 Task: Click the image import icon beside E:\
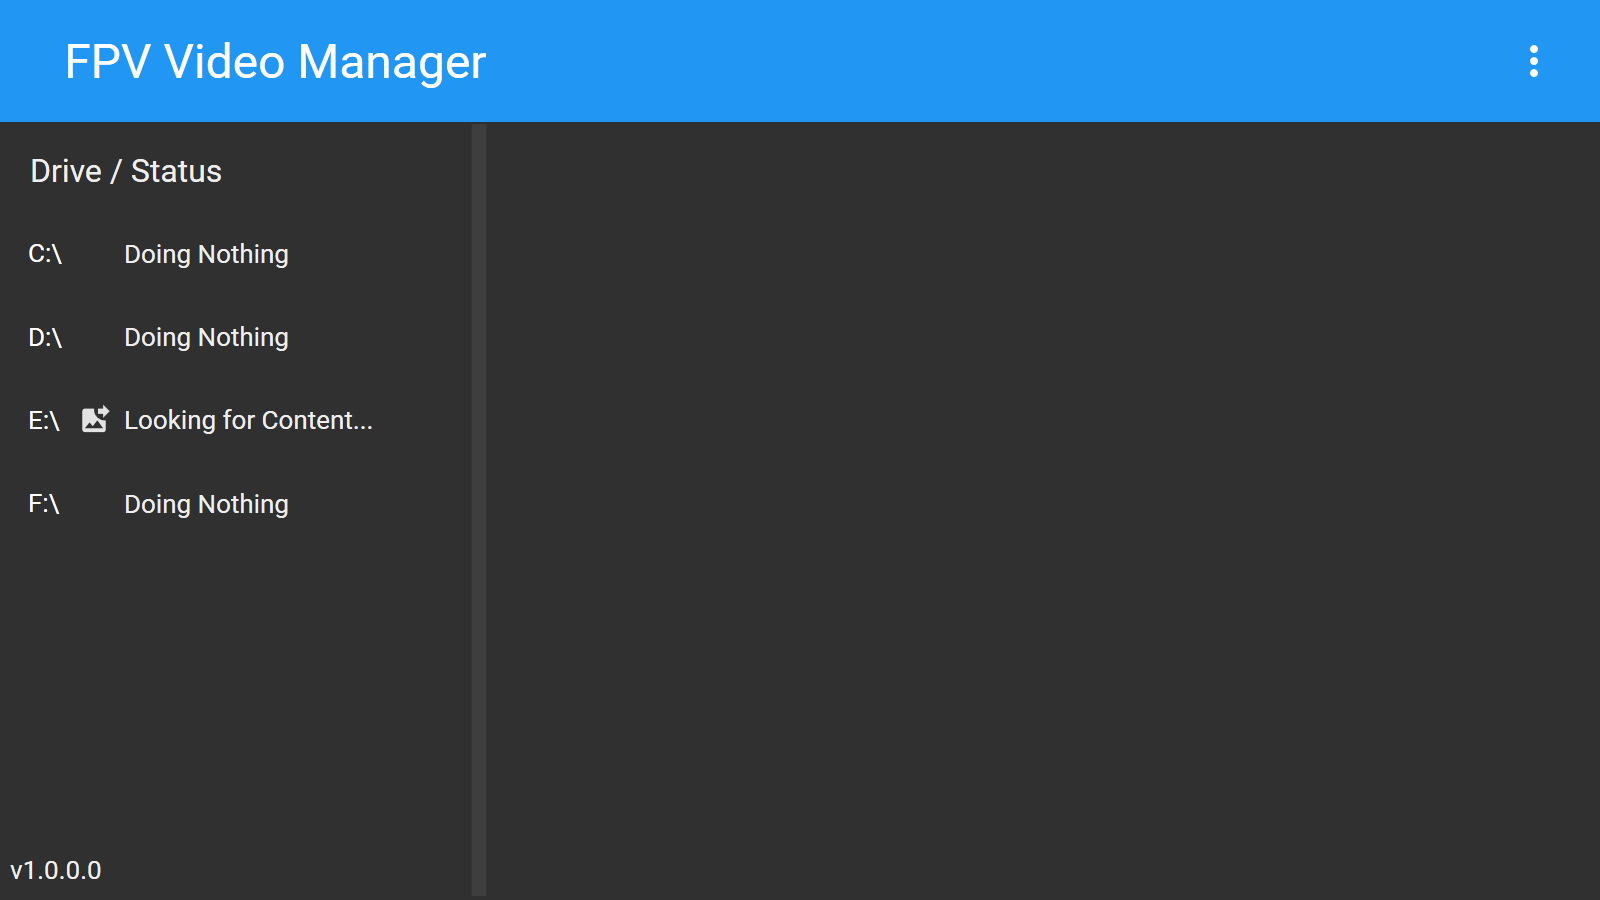[95, 419]
